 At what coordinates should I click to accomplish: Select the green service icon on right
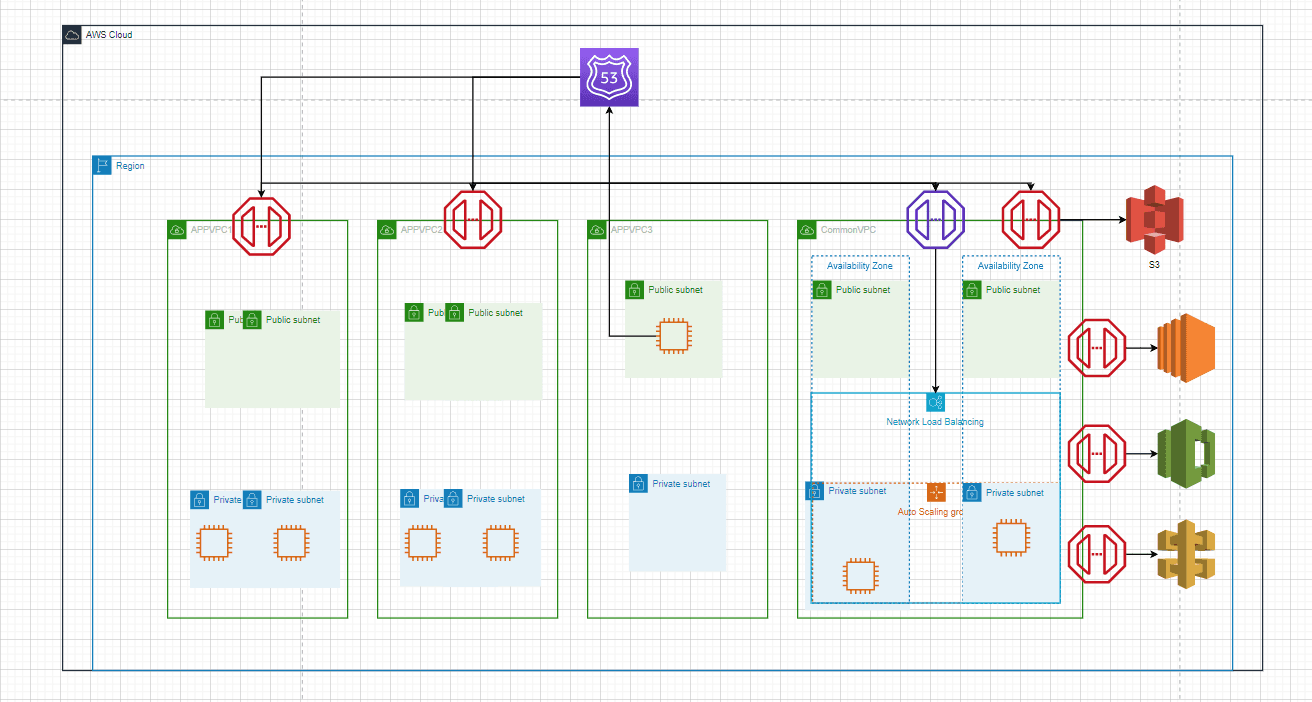(x=1184, y=453)
